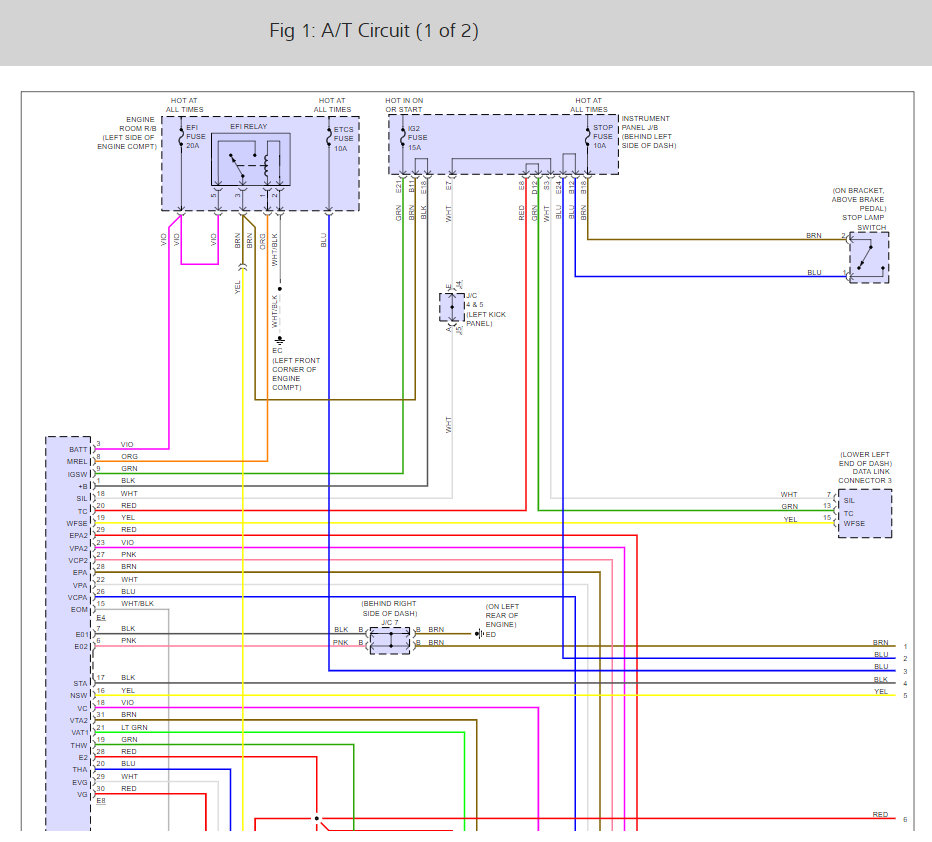This screenshot has width=932, height=842.
Task: Click the ORG wire label beside MREL
Action: point(130,457)
